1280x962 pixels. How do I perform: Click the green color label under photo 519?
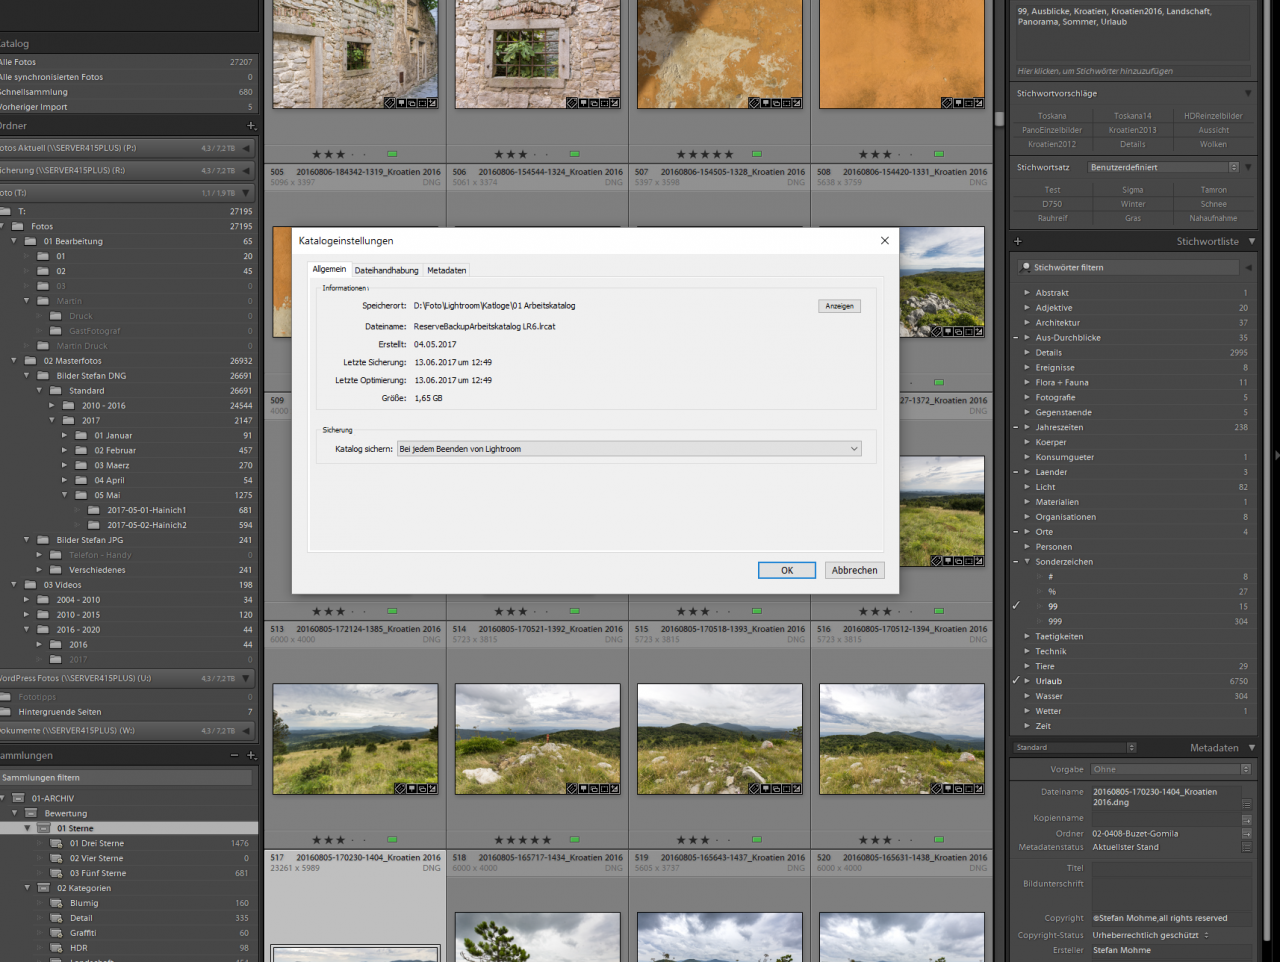(x=756, y=840)
